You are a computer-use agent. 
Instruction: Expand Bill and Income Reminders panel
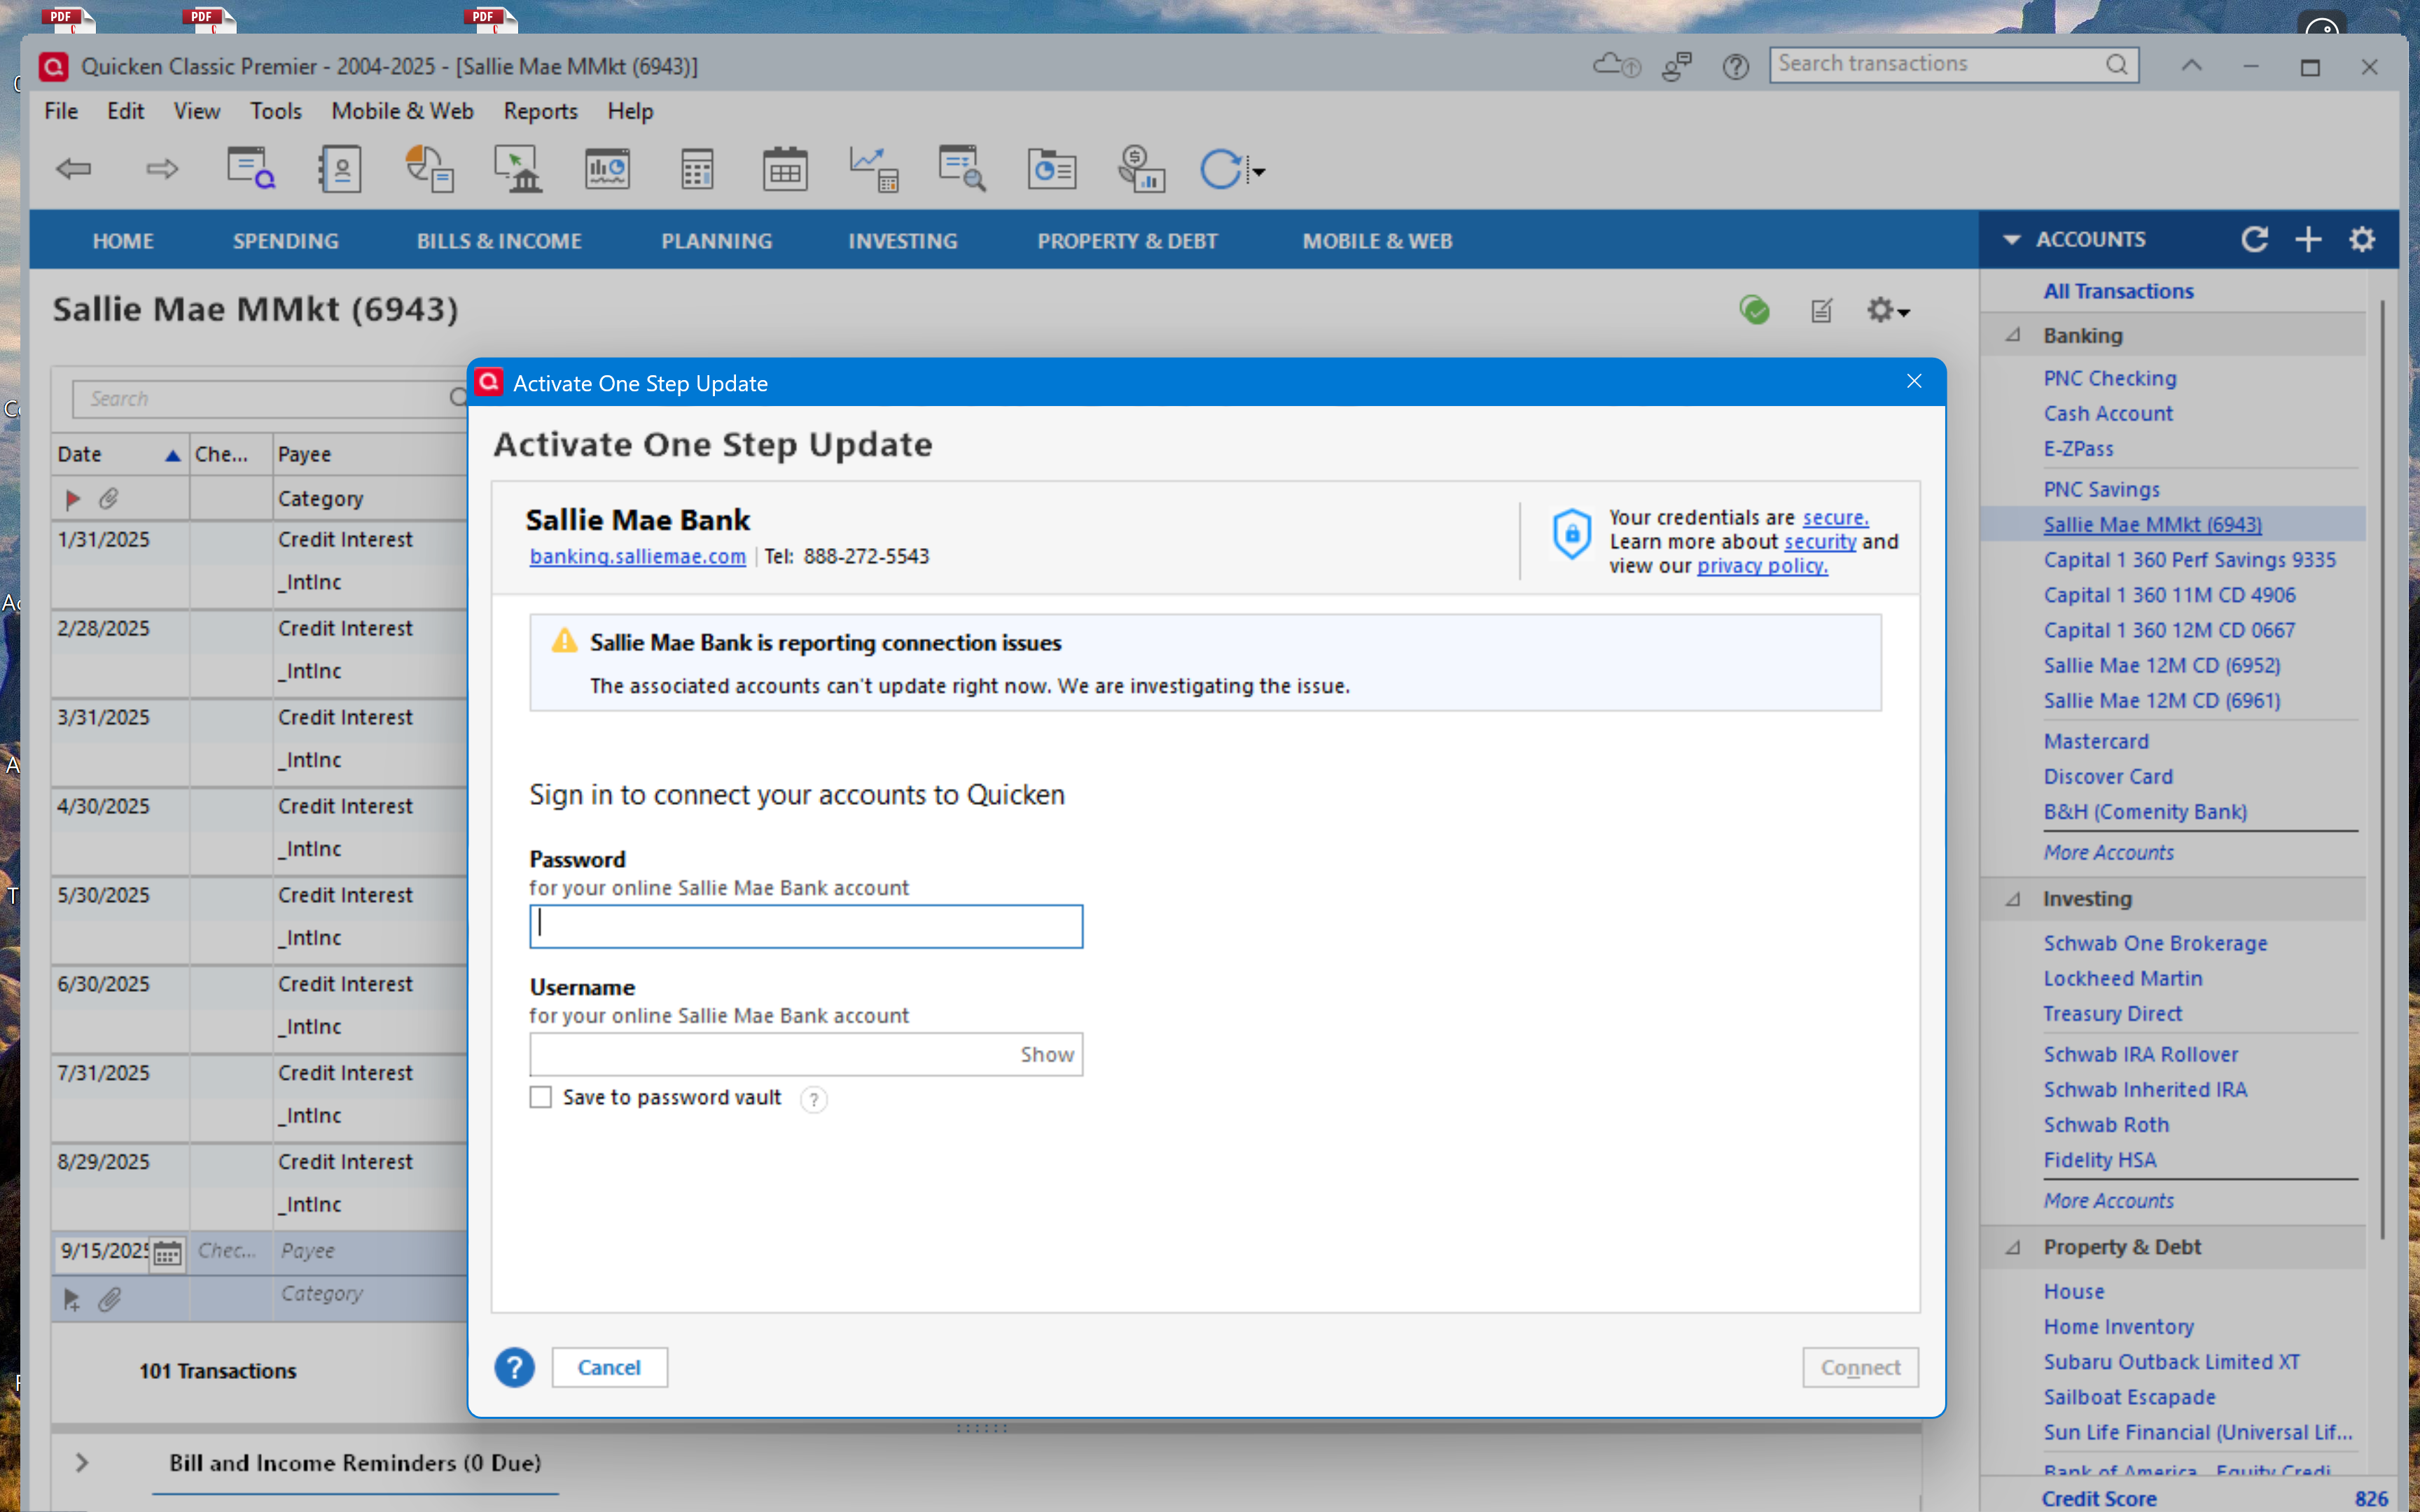coord(82,1462)
